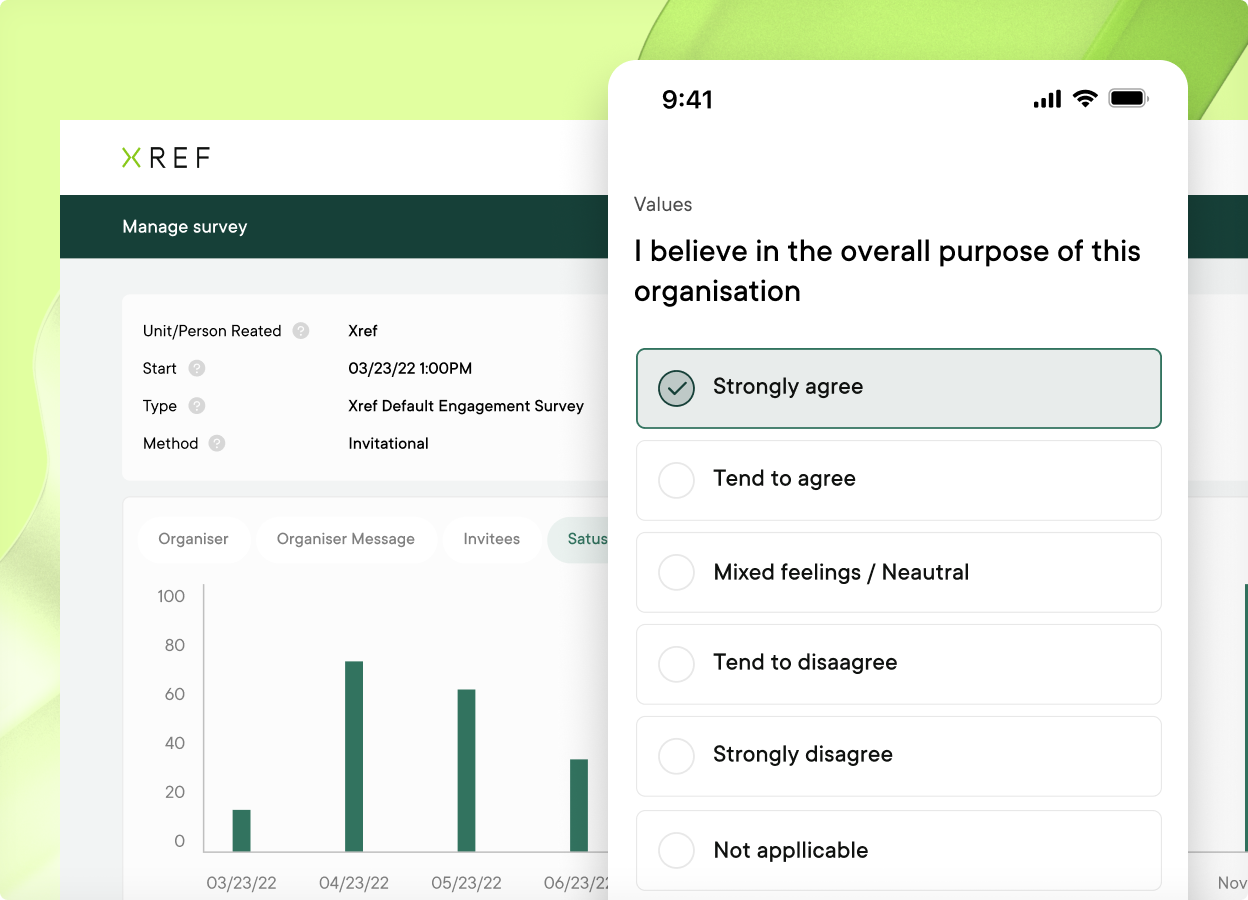Screen dimensions: 1248x900
Task: Click the Wi-Fi status icon
Action: pos(1085,98)
